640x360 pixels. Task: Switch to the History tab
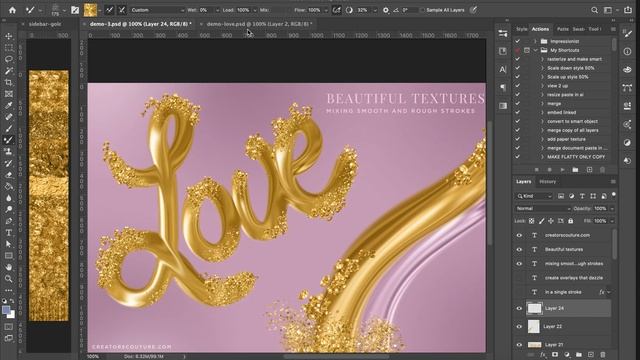click(x=548, y=182)
